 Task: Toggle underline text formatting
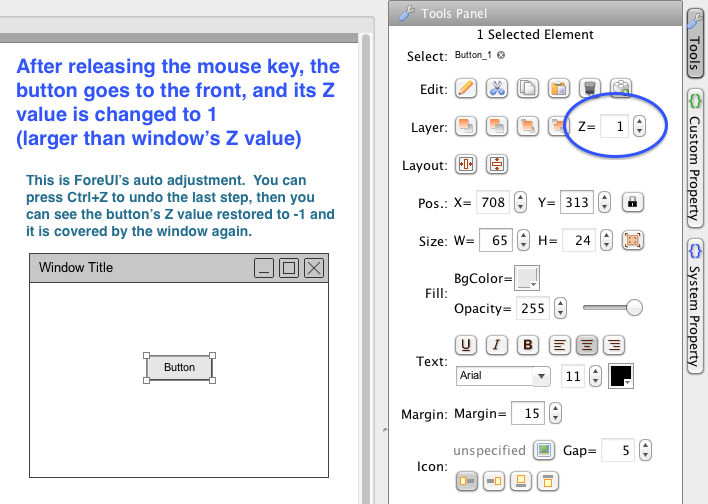[465, 345]
